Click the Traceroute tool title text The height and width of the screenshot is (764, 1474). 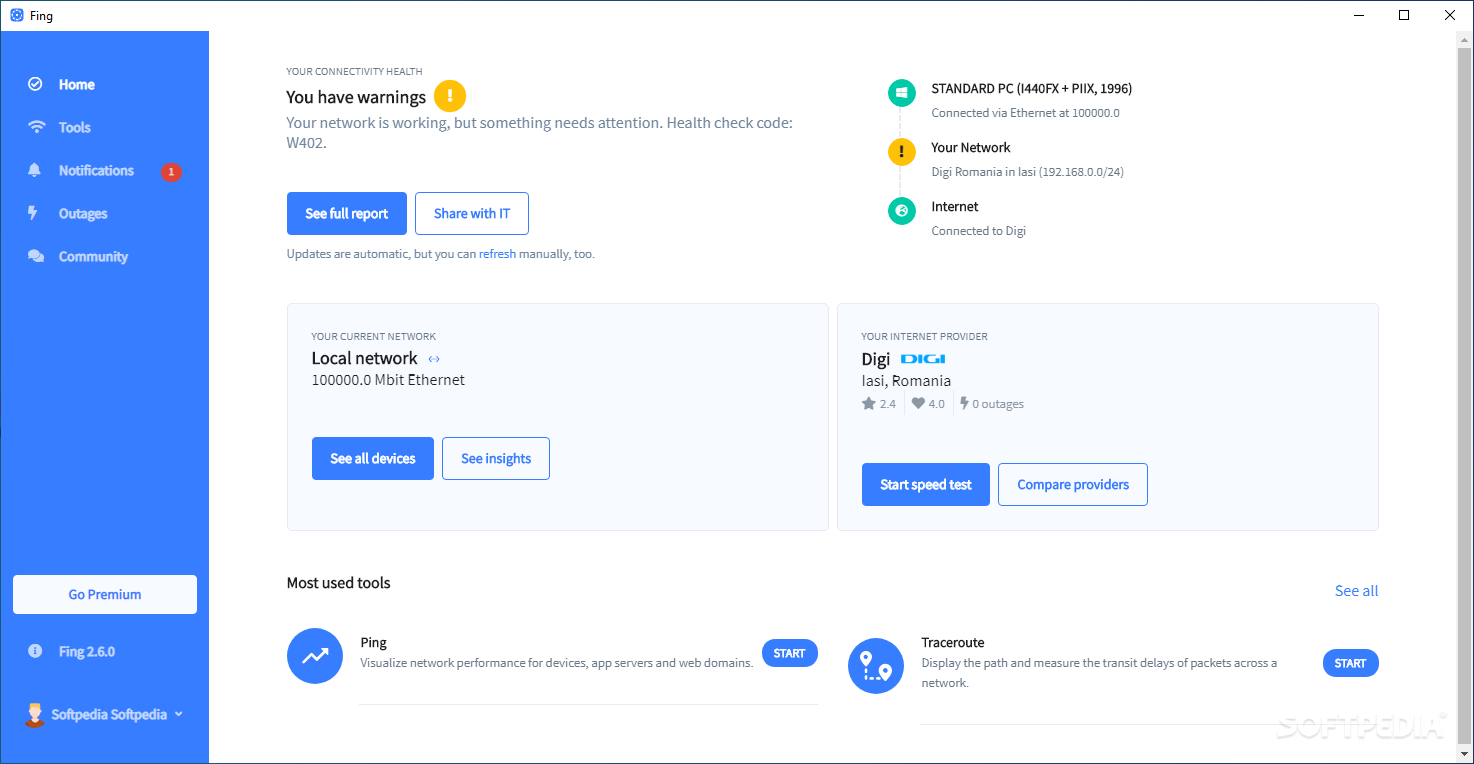(x=953, y=643)
